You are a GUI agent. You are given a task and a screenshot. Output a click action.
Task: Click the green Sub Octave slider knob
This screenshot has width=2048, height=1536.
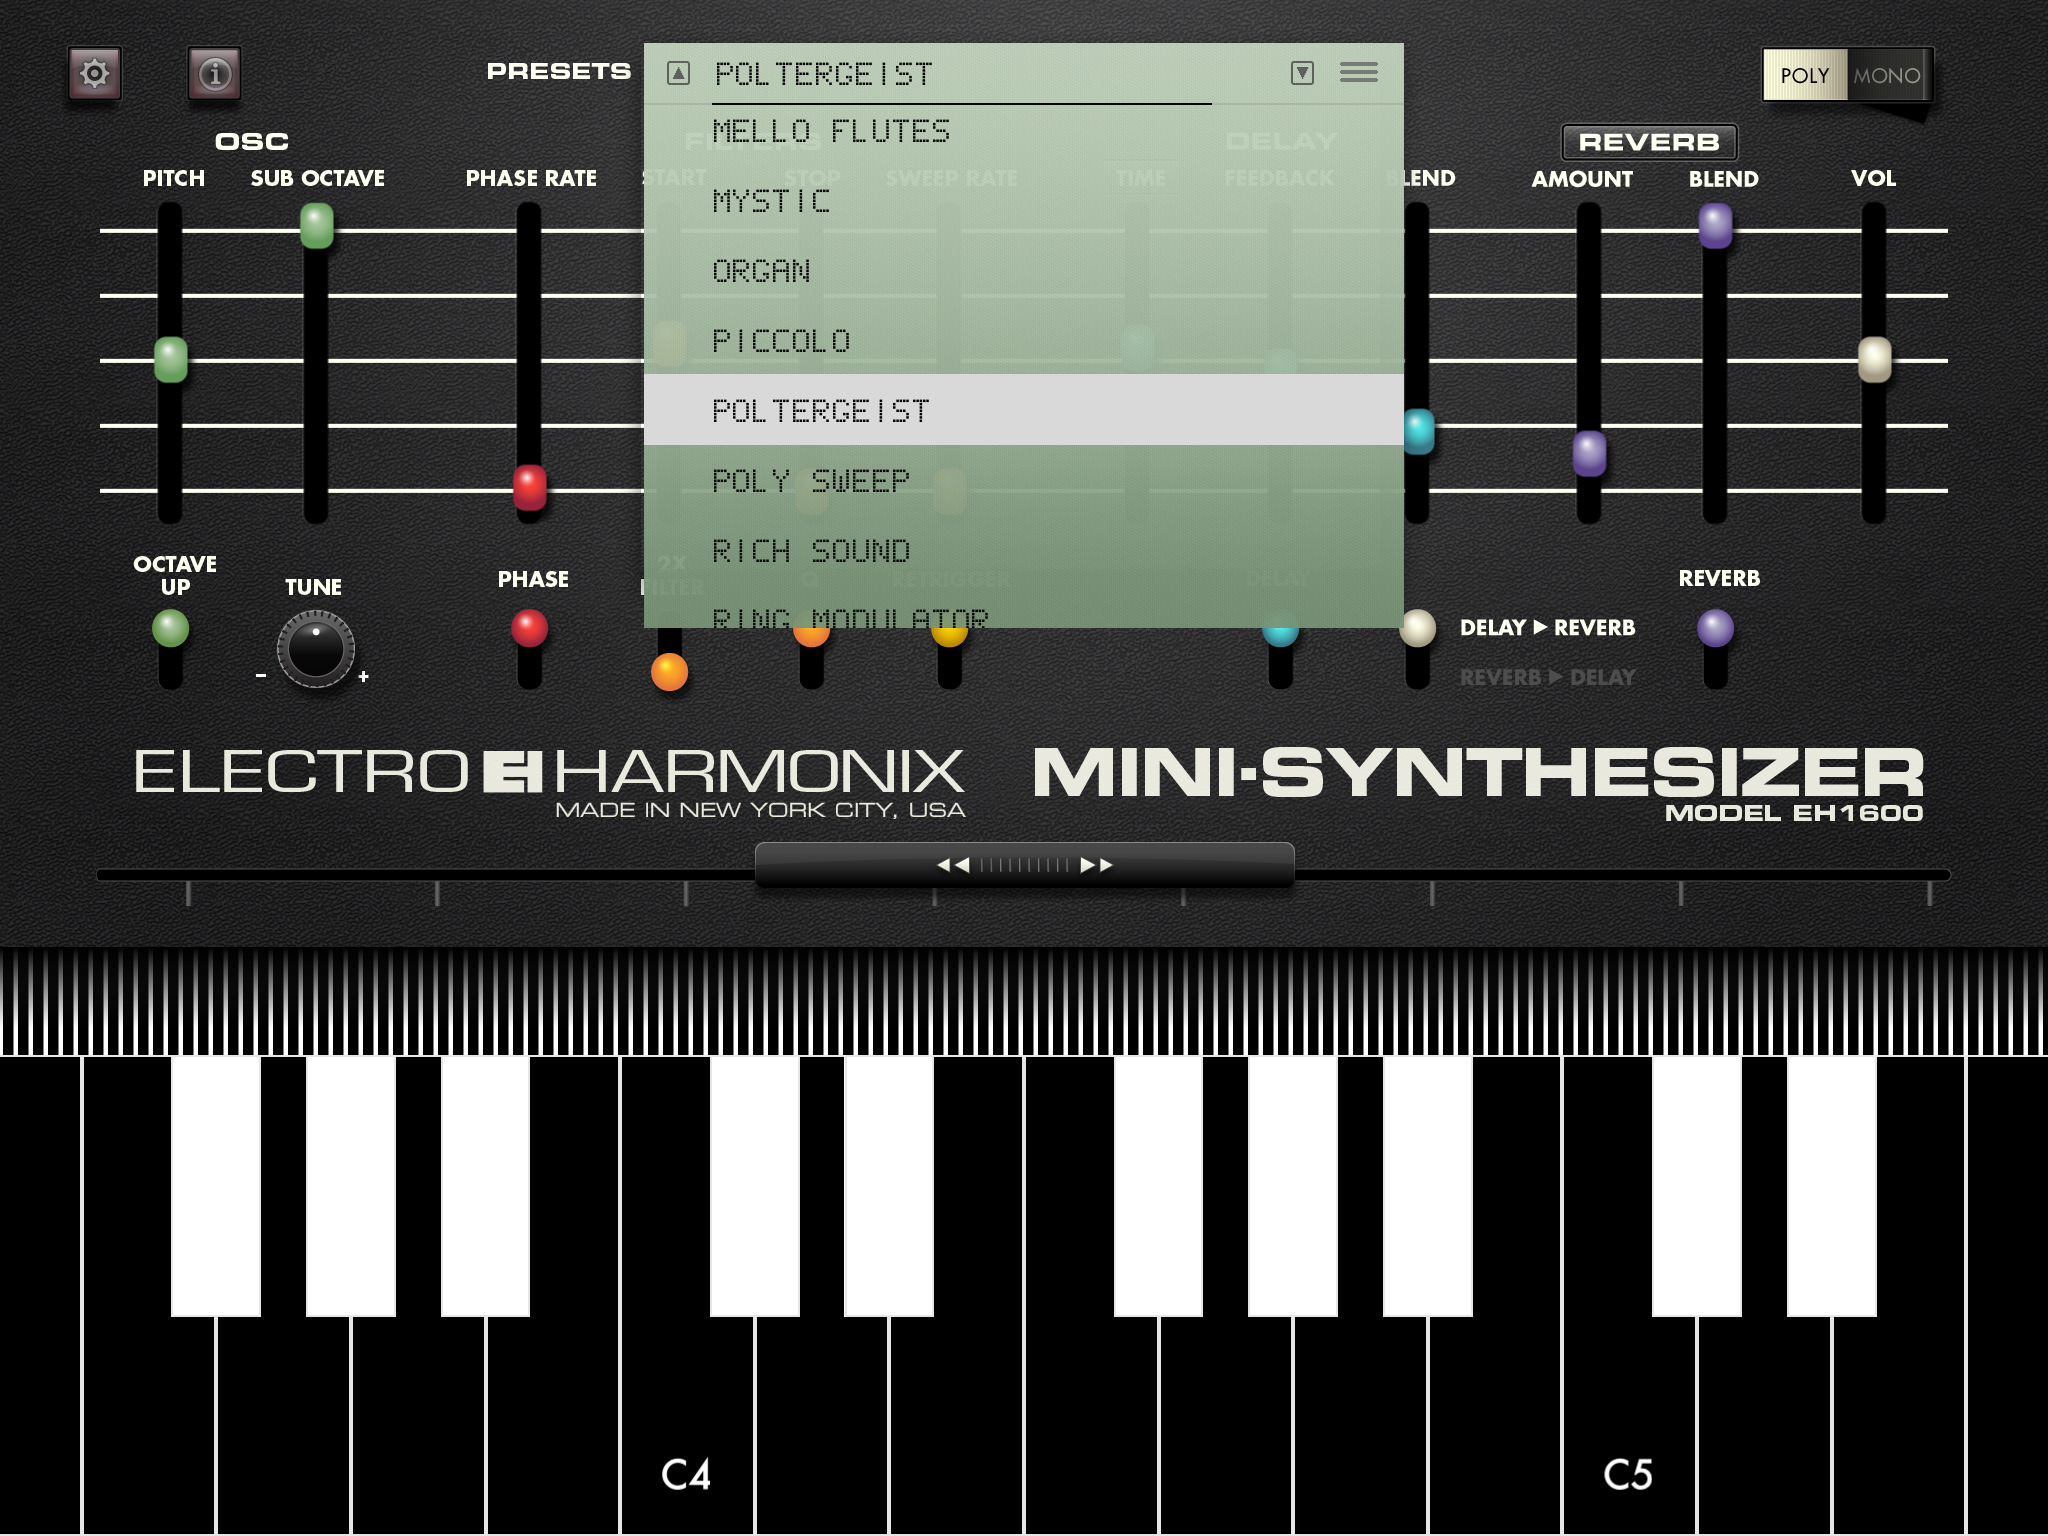[x=316, y=226]
